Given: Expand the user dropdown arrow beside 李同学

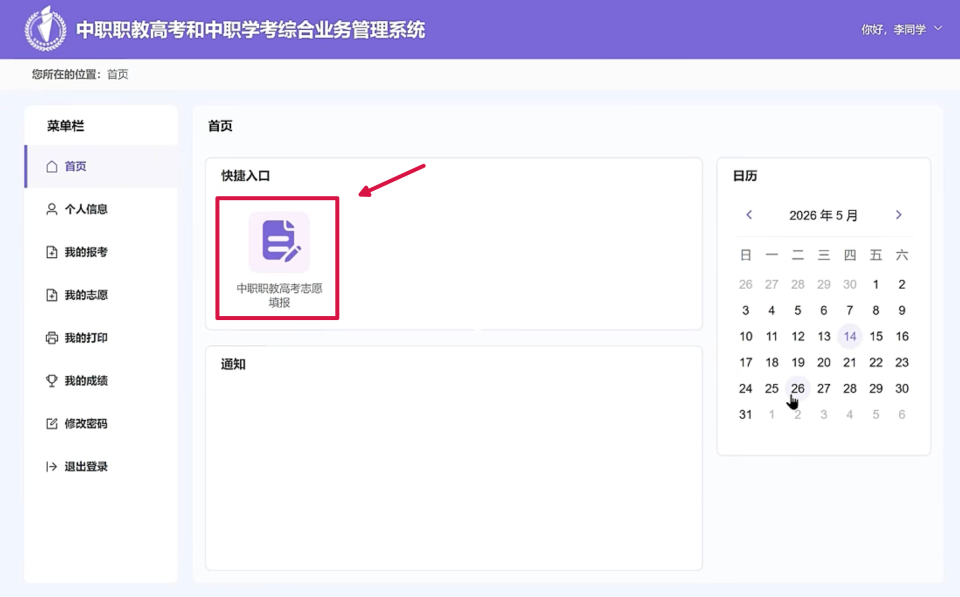Looking at the screenshot, I should pos(938,29).
